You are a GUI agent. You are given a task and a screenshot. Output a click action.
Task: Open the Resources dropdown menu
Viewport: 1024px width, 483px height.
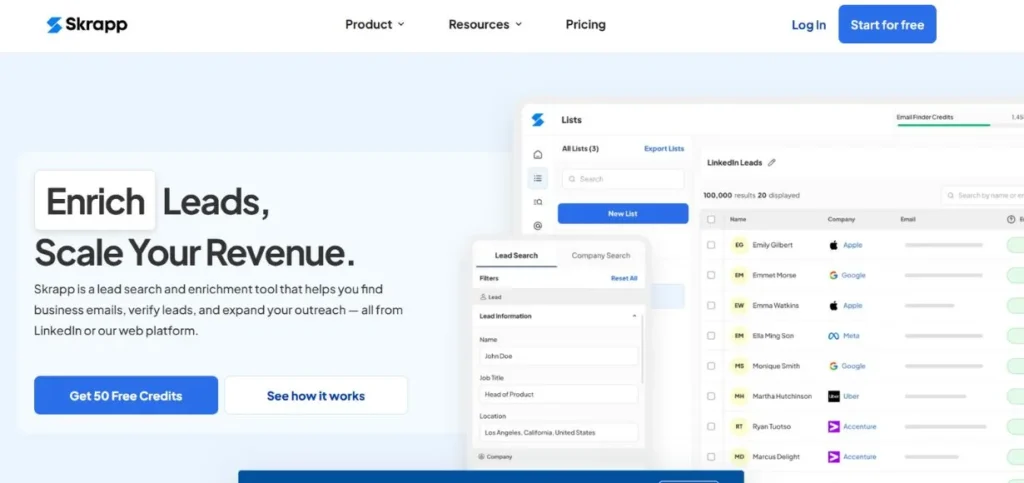[x=485, y=25]
